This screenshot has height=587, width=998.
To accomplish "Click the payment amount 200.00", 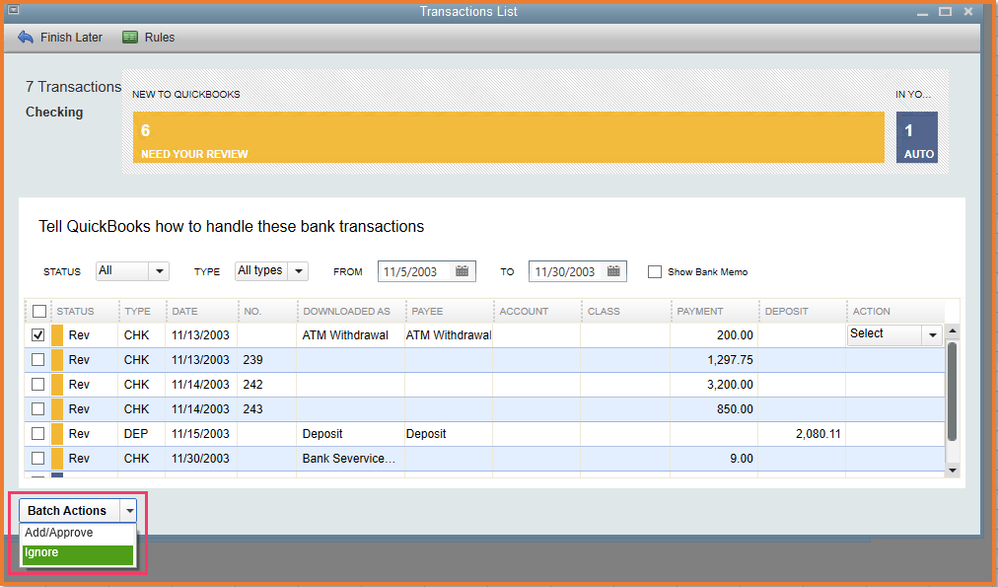I will 735,335.
